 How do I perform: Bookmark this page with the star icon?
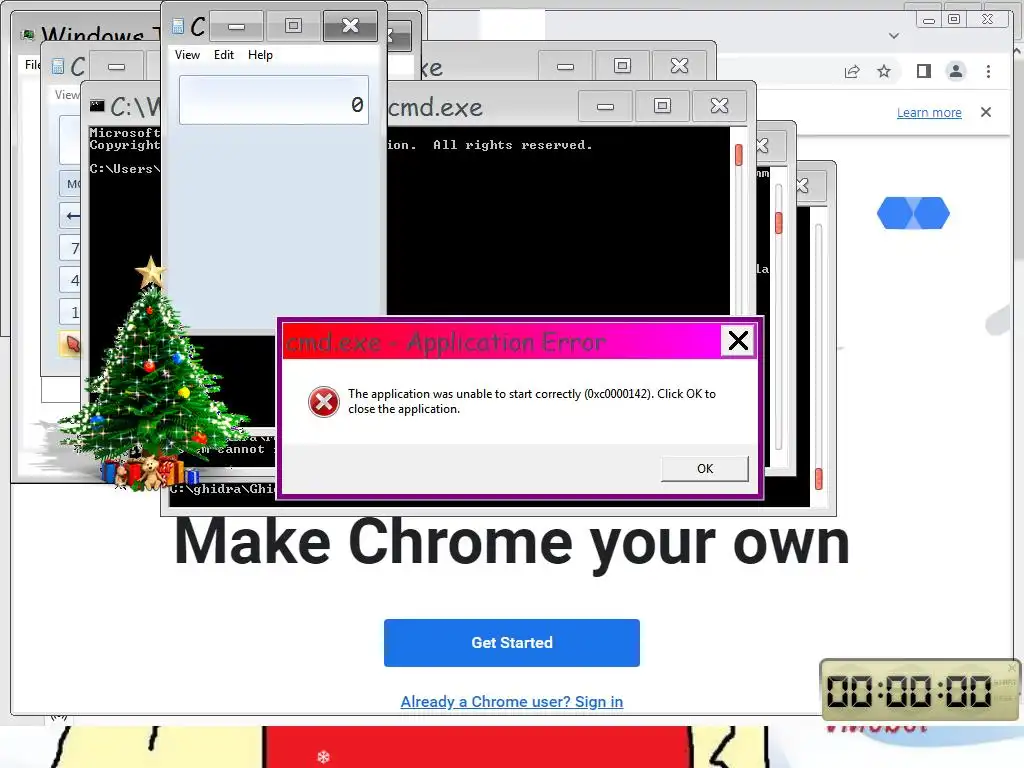pos(884,71)
